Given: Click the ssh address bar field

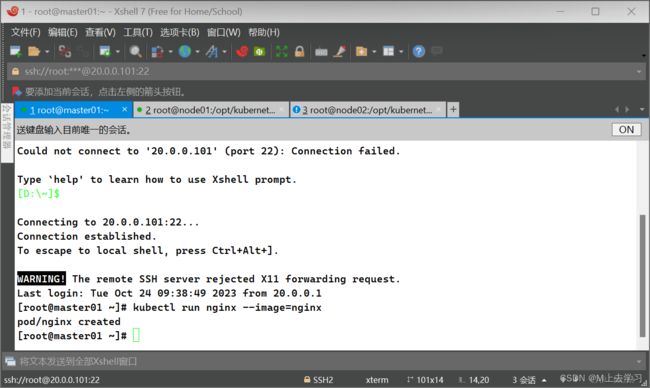Looking at the screenshot, I should 326,71.
